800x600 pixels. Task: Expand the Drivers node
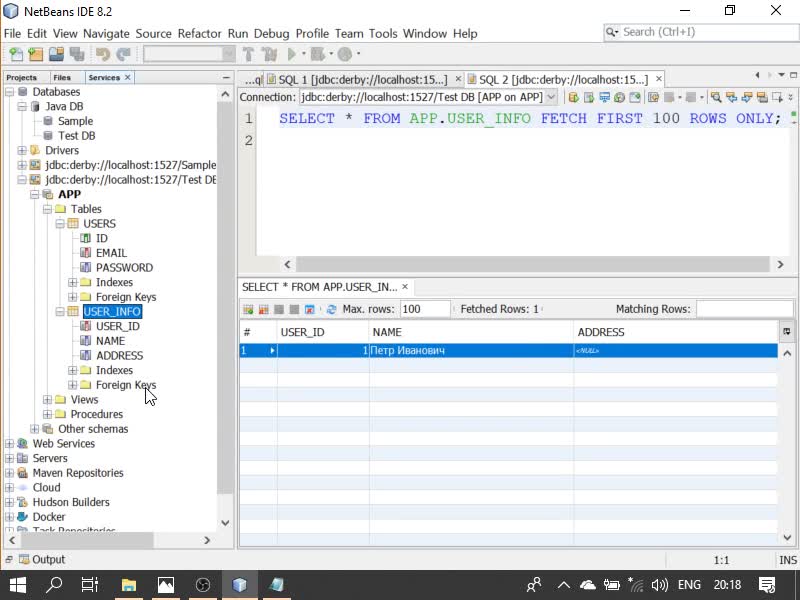tap(22, 150)
